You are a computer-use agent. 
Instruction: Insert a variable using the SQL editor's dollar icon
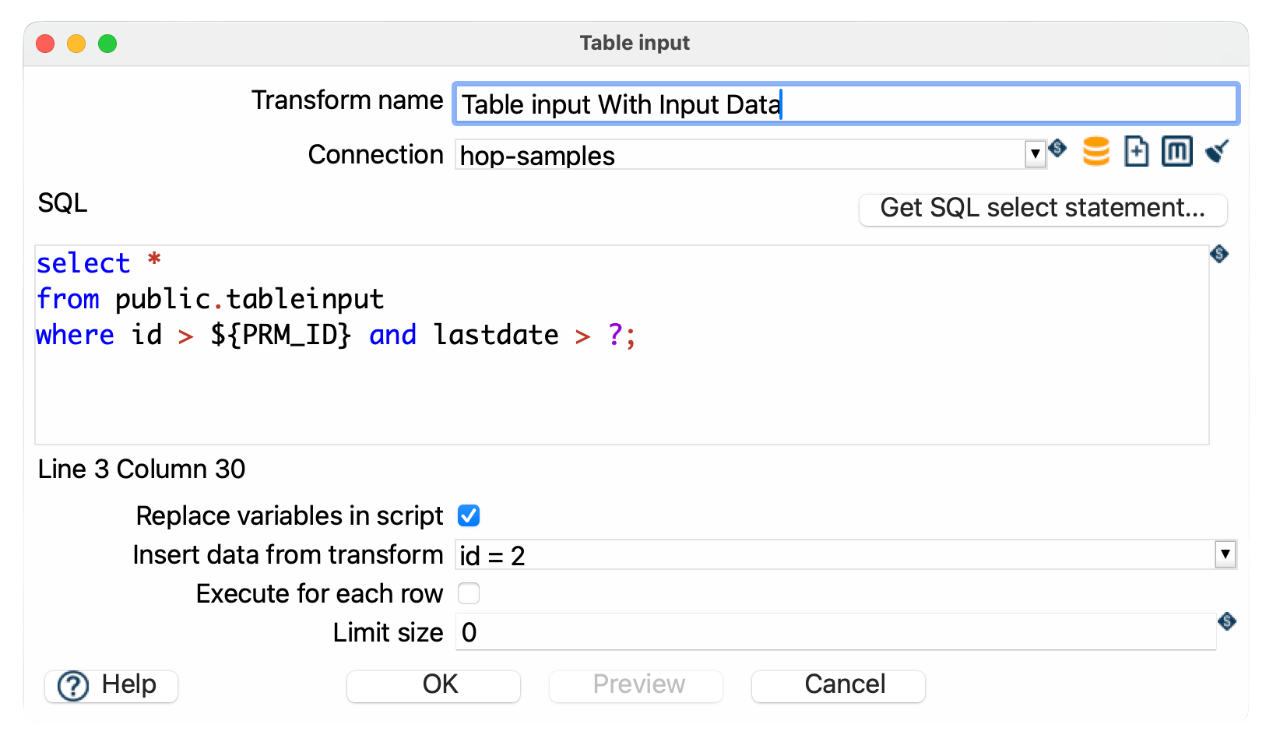tap(1219, 254)
